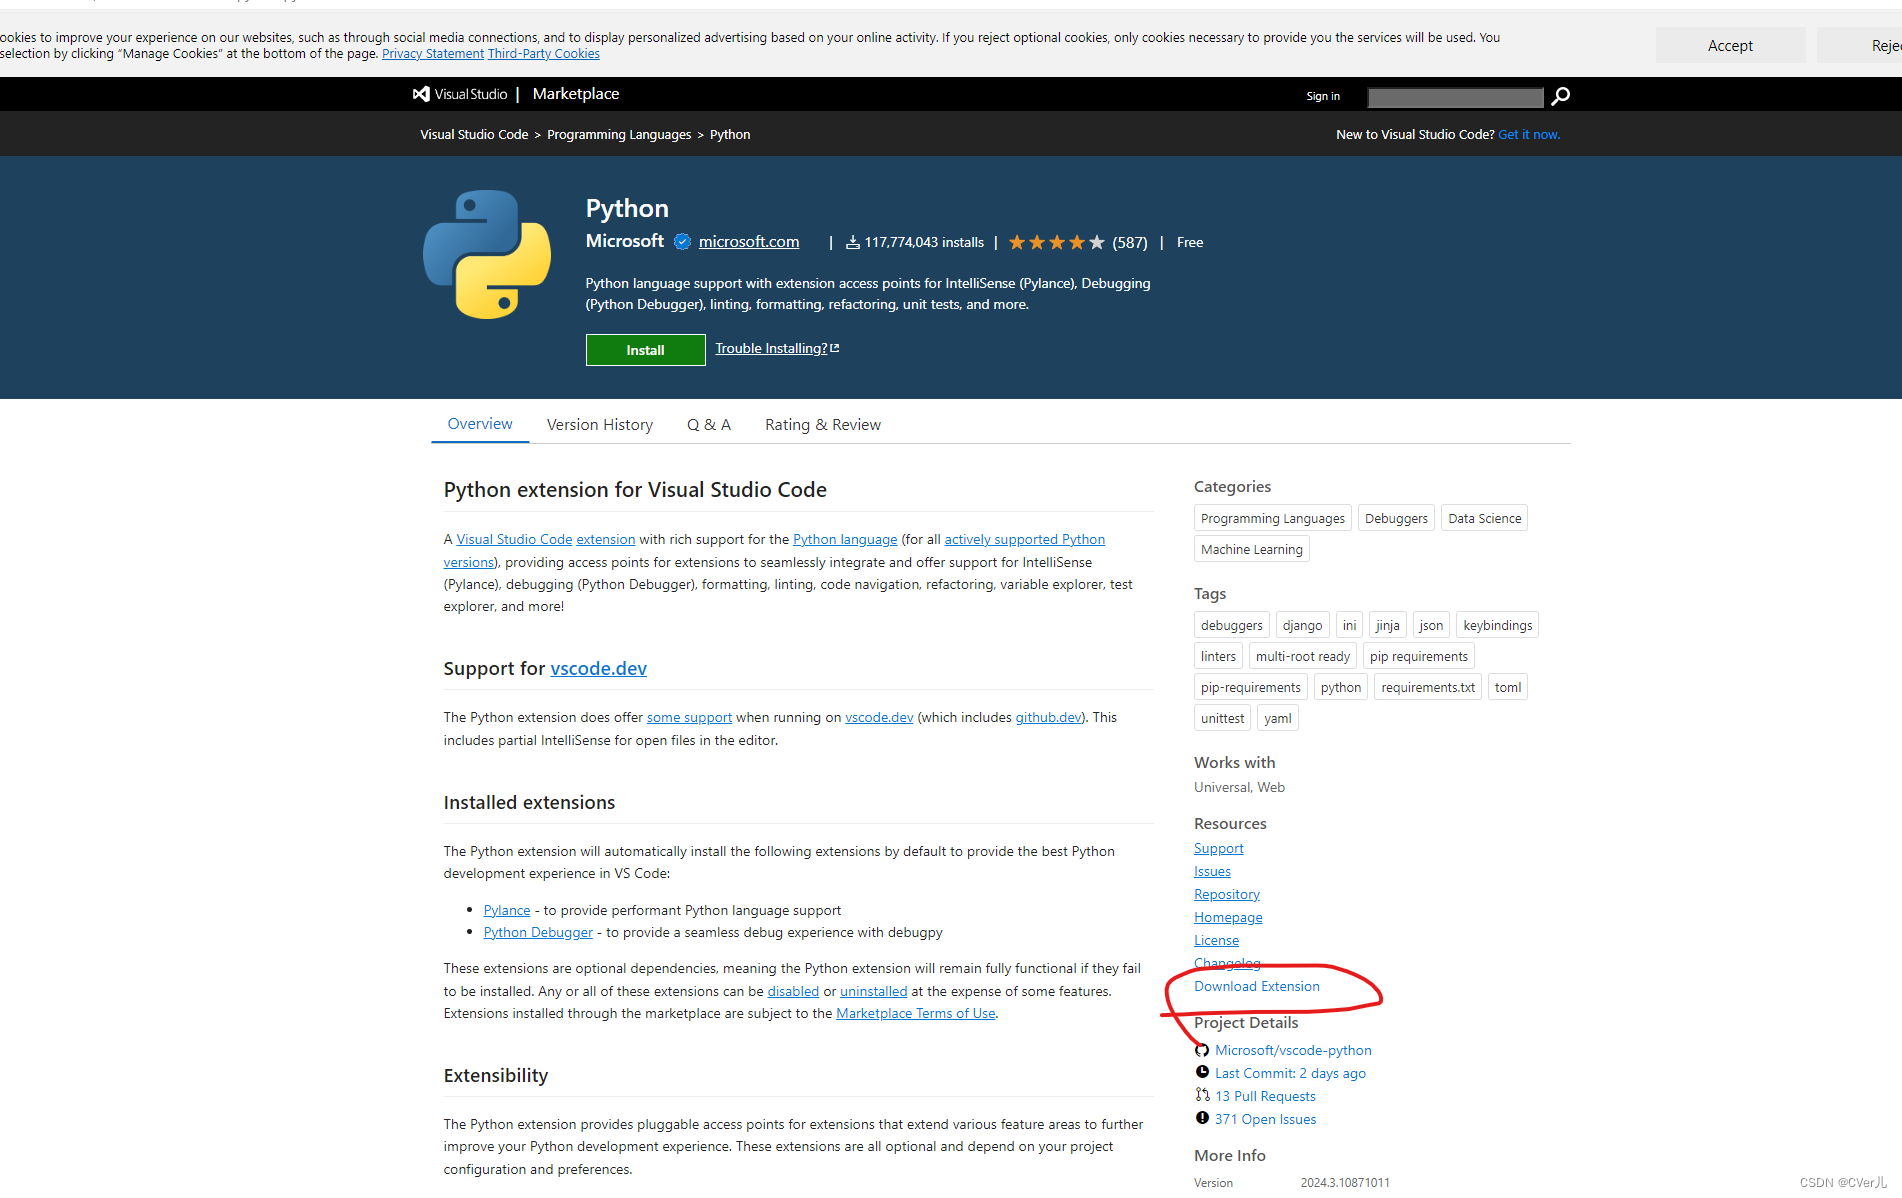
Task: Click the star rating icons
Action: click(x=1056, y=242)
